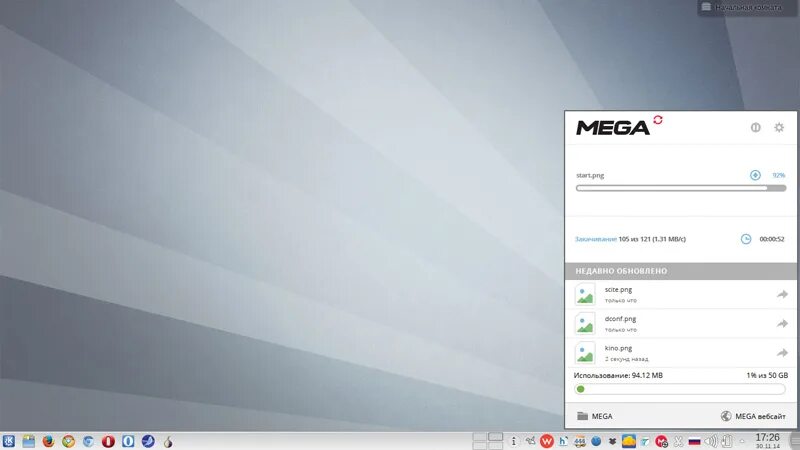Open dconf.png thumbnail in recent list
The height and width of the screenshot is (450, 800).
(585, 323)
